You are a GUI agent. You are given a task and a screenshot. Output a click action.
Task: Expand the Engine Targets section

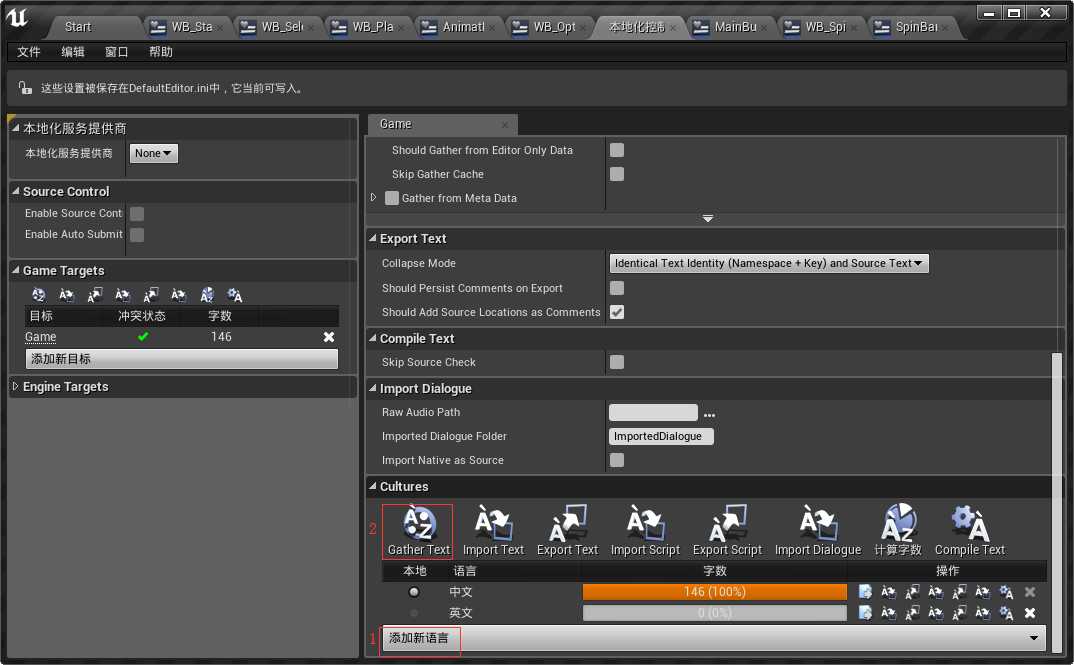click(15, 386)
